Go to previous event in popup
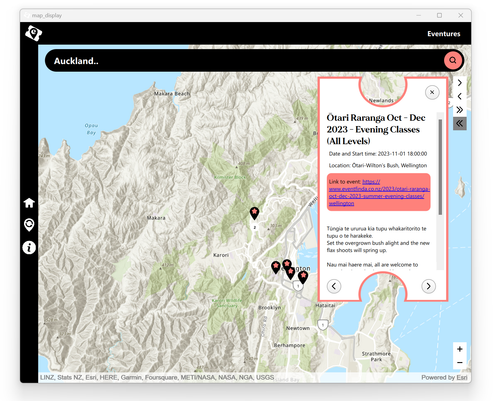The height and width of the screenshot is (401, 500). pyautogui.click(x=334, y=286)
